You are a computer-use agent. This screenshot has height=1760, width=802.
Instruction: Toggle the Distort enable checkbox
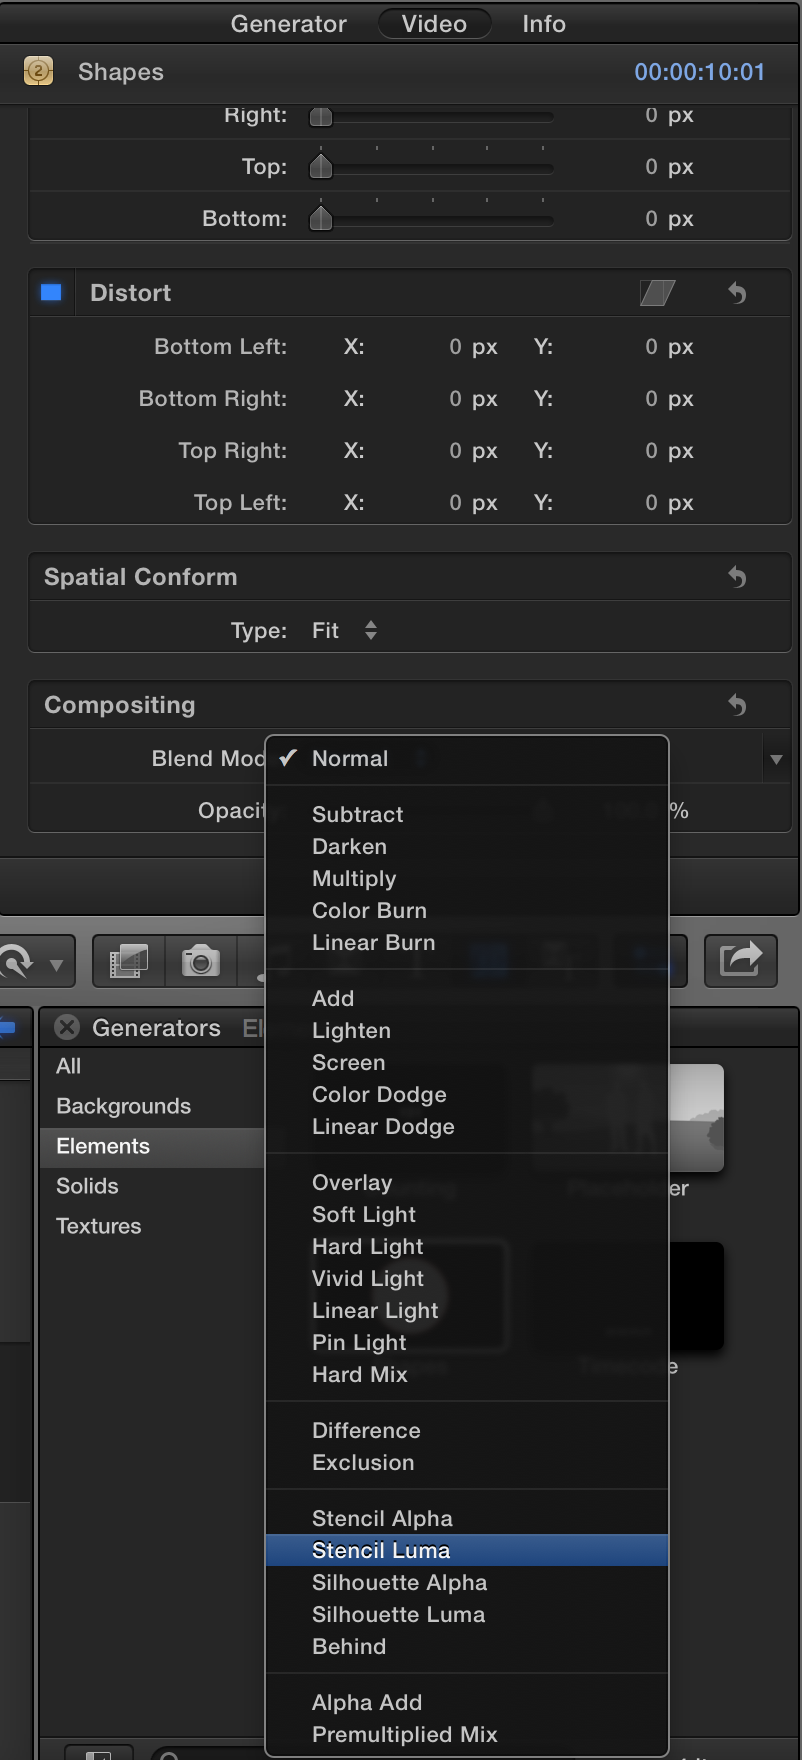click(x=51, y=293)
